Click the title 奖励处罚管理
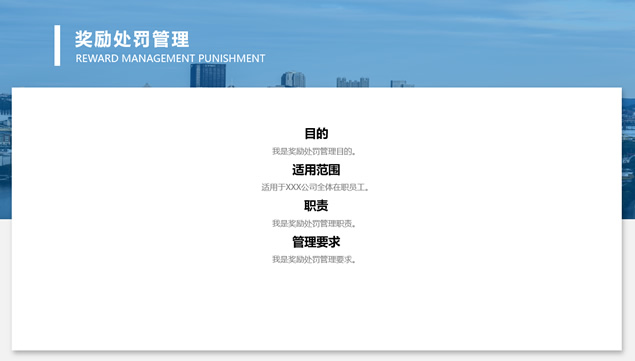Viewport: 635px width, 361px height. coord(132,39)
